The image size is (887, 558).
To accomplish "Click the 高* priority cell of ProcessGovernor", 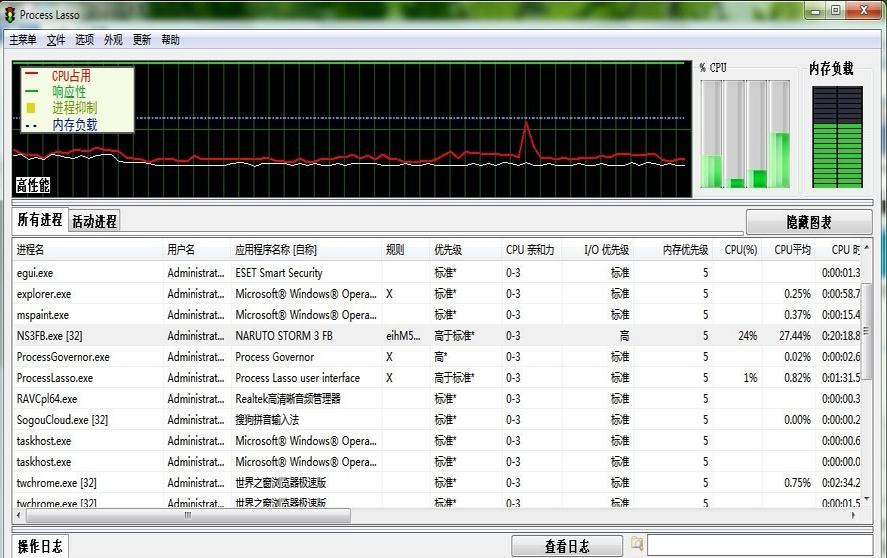I will tap(441, 357).
